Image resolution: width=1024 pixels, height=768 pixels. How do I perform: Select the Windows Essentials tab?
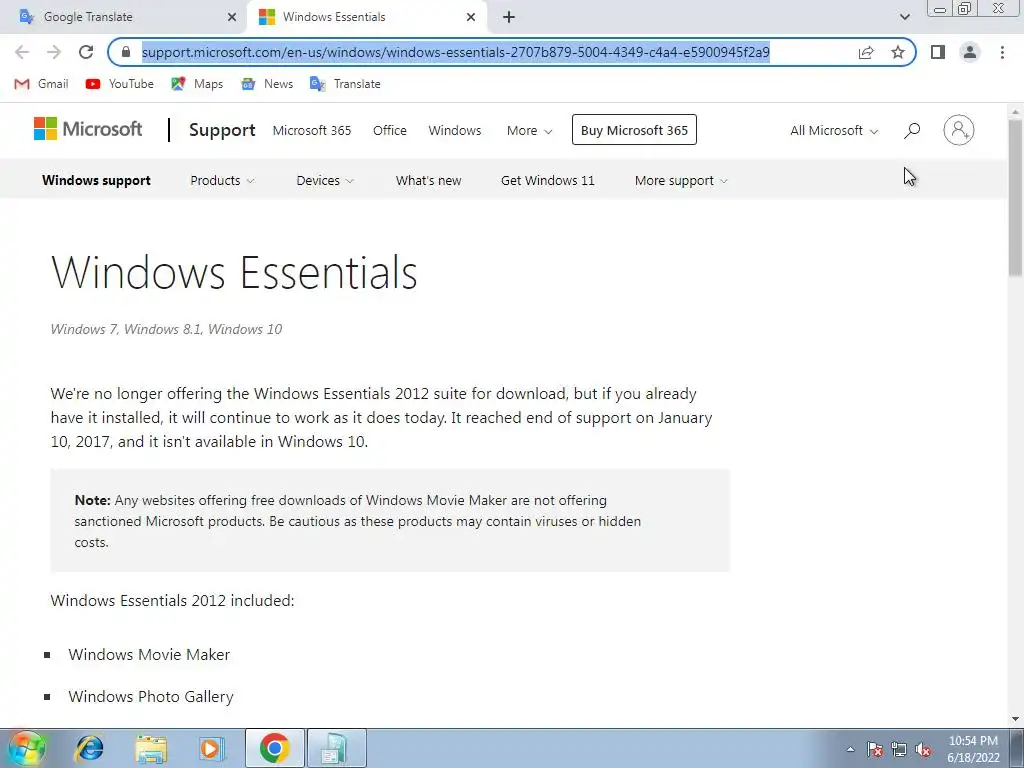pos(366,17)
